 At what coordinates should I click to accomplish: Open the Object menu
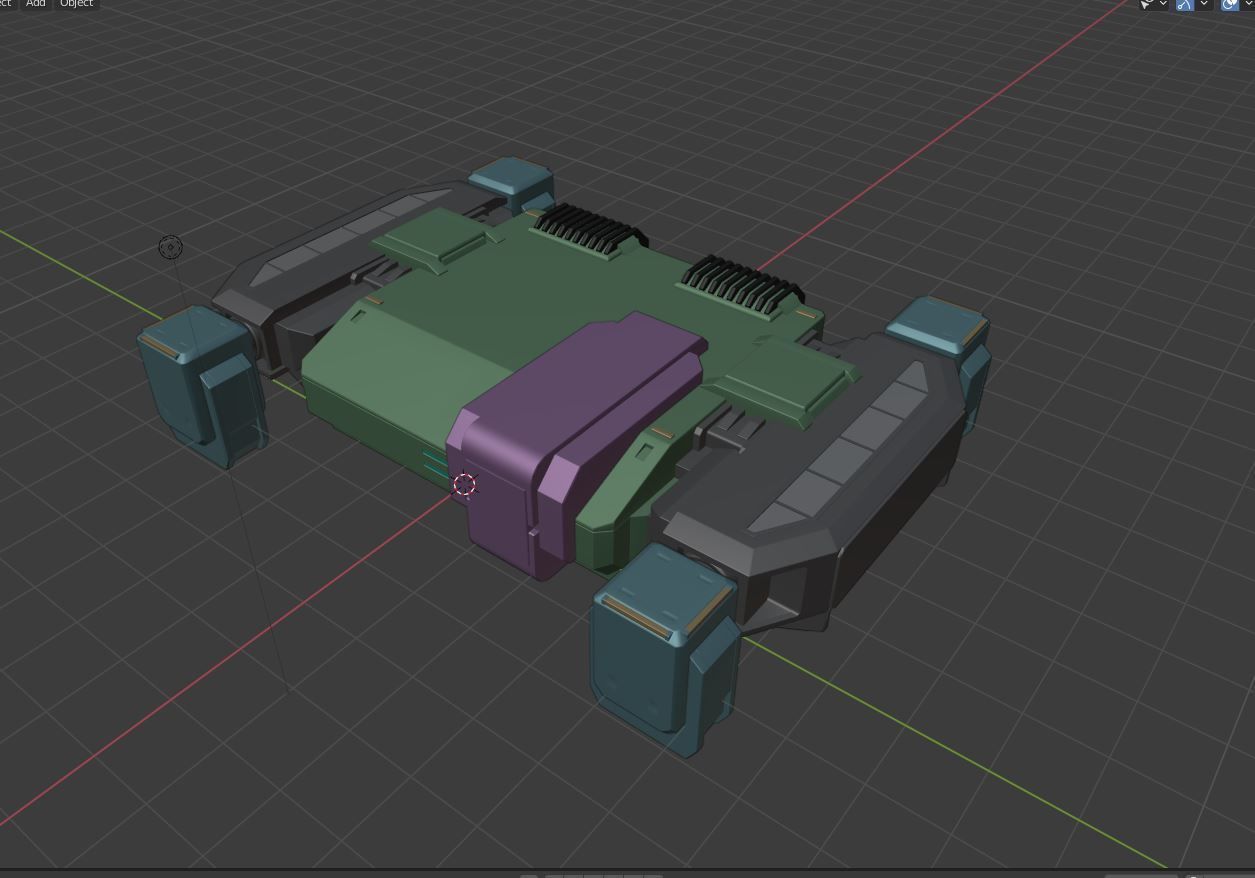76,4
